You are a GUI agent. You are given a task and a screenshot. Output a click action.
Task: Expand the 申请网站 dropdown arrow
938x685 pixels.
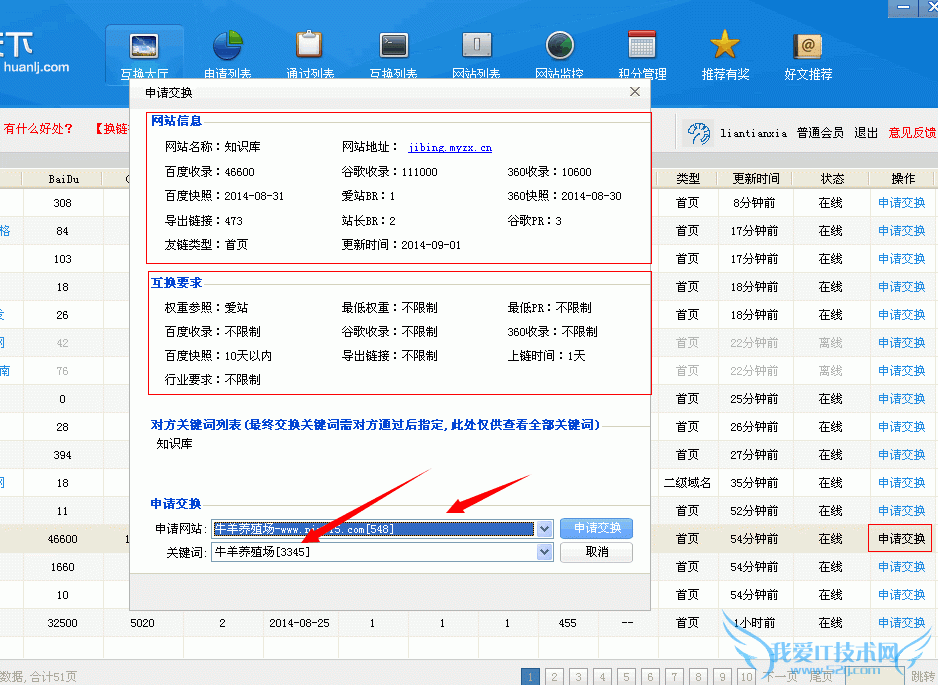(544, 528)
